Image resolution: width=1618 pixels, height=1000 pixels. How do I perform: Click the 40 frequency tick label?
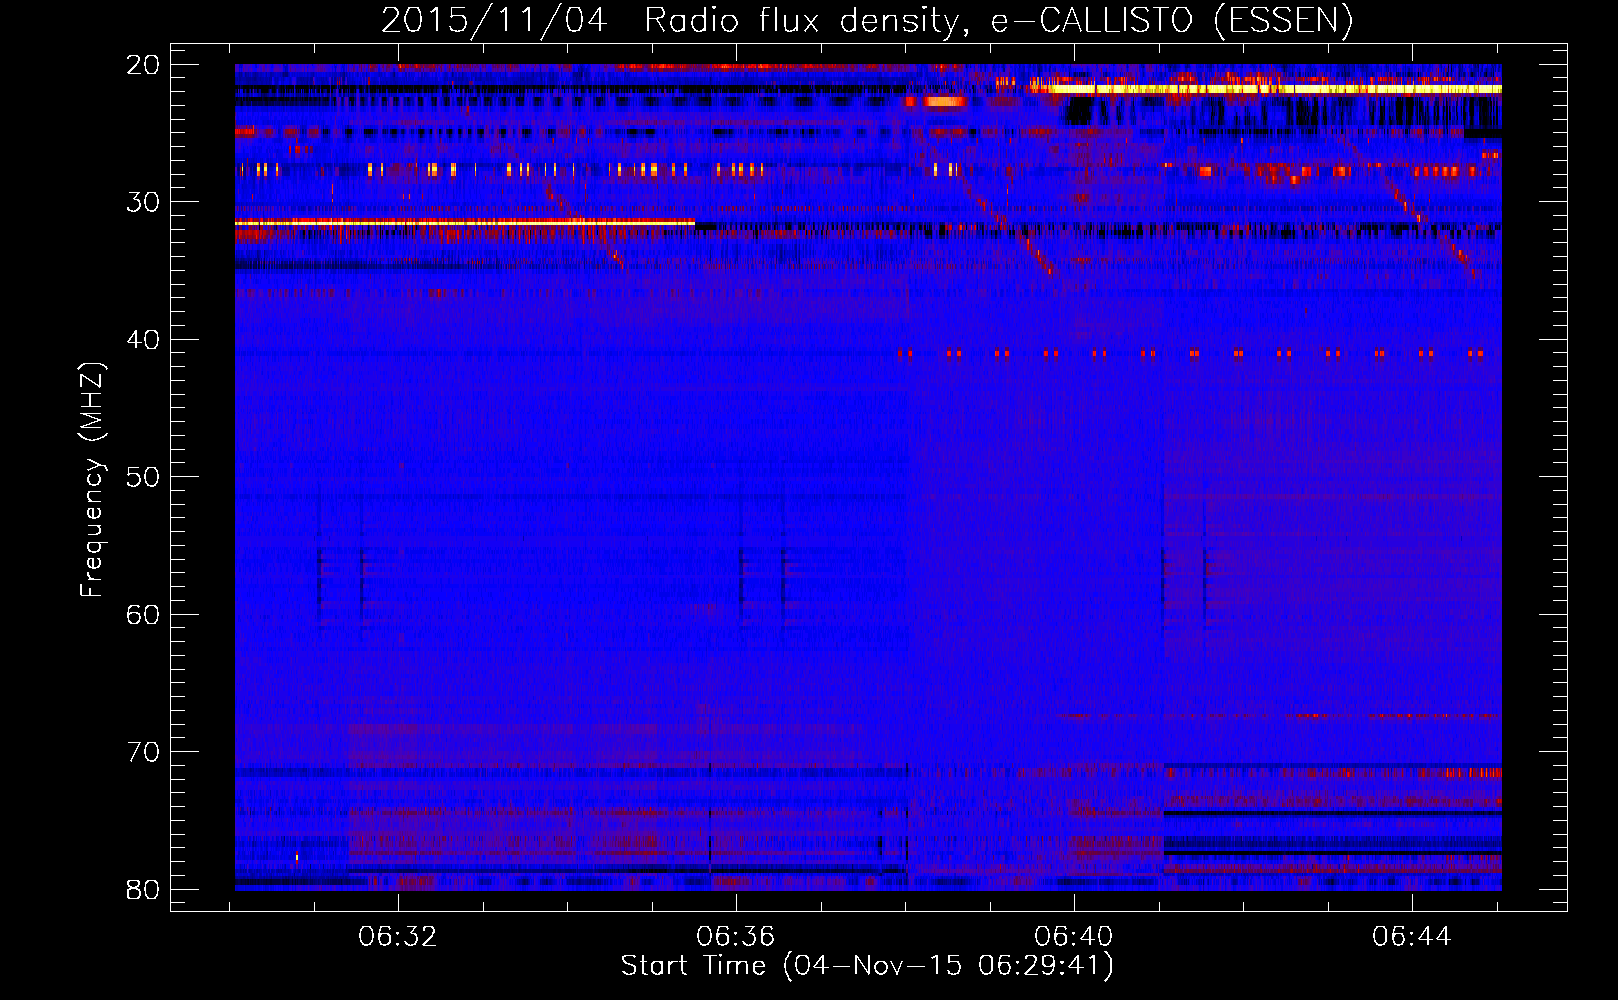tap(143, 340)
